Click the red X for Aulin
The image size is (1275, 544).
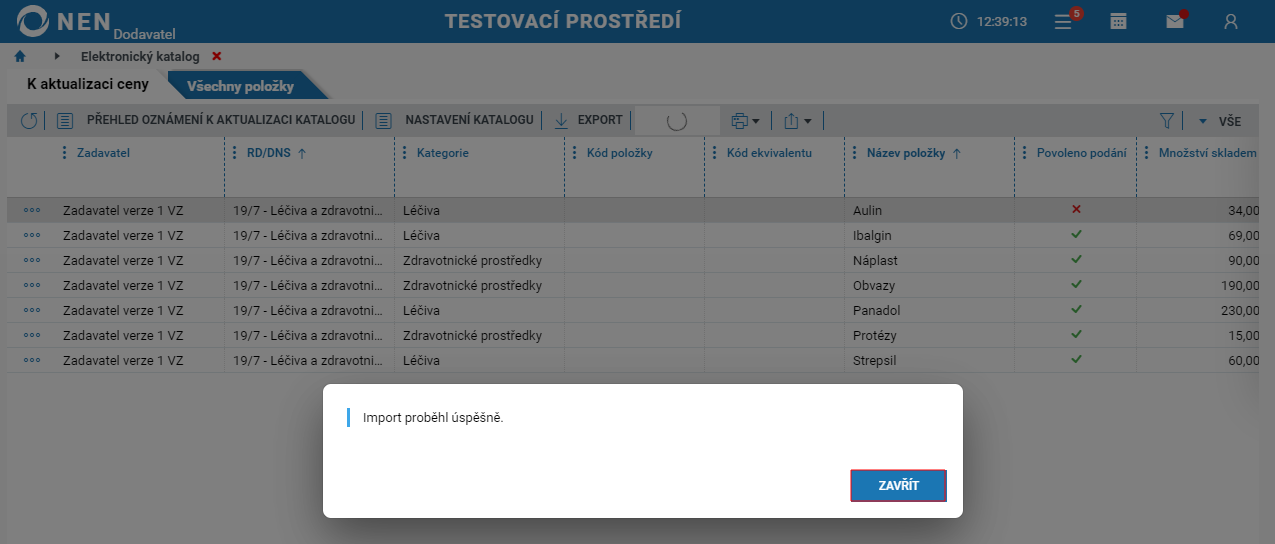(1076, 209)
